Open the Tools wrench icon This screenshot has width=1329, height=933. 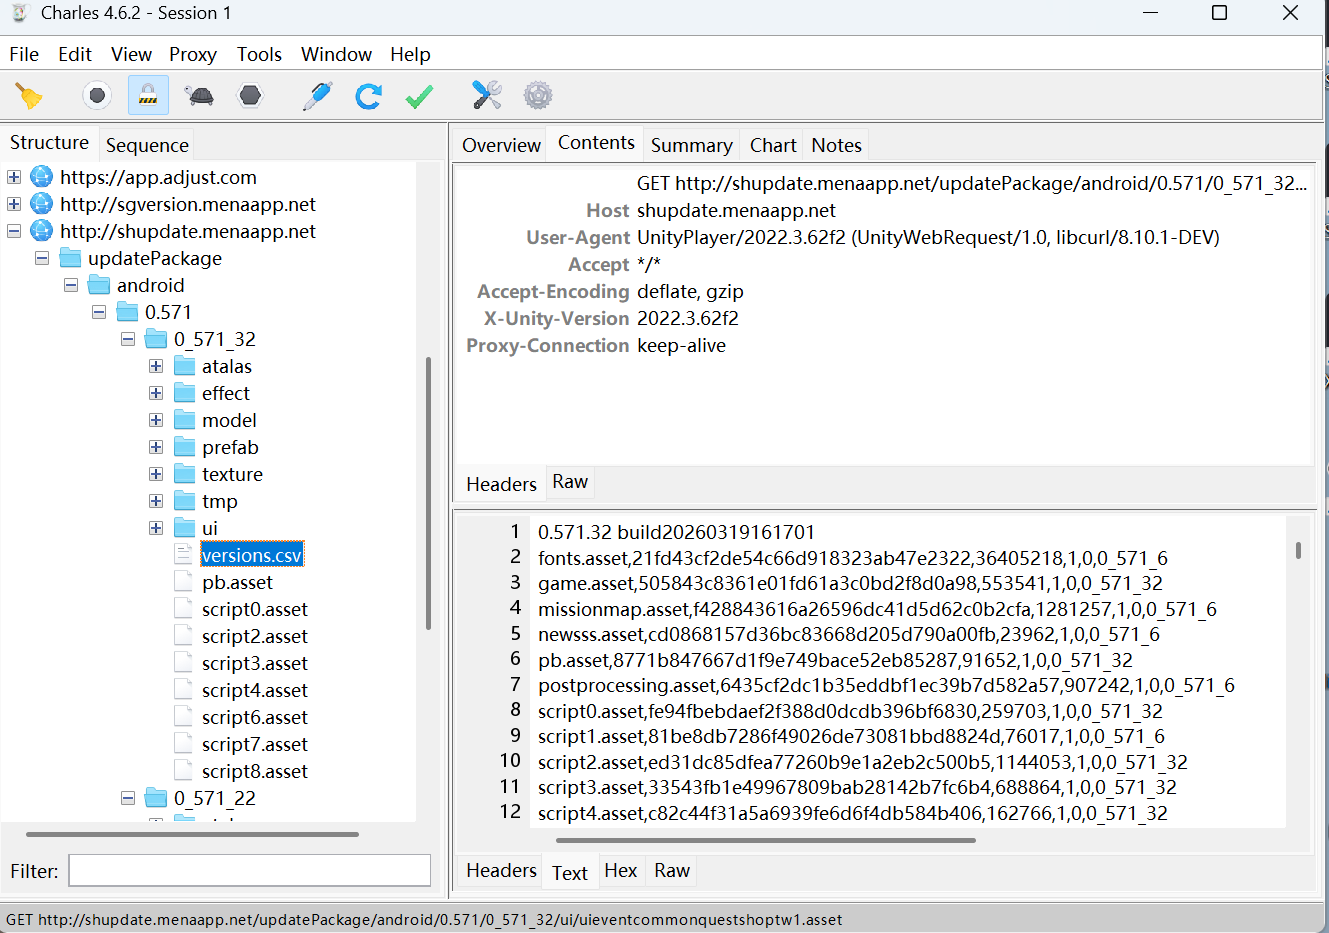pyautogui.click(x=487, y=96)
